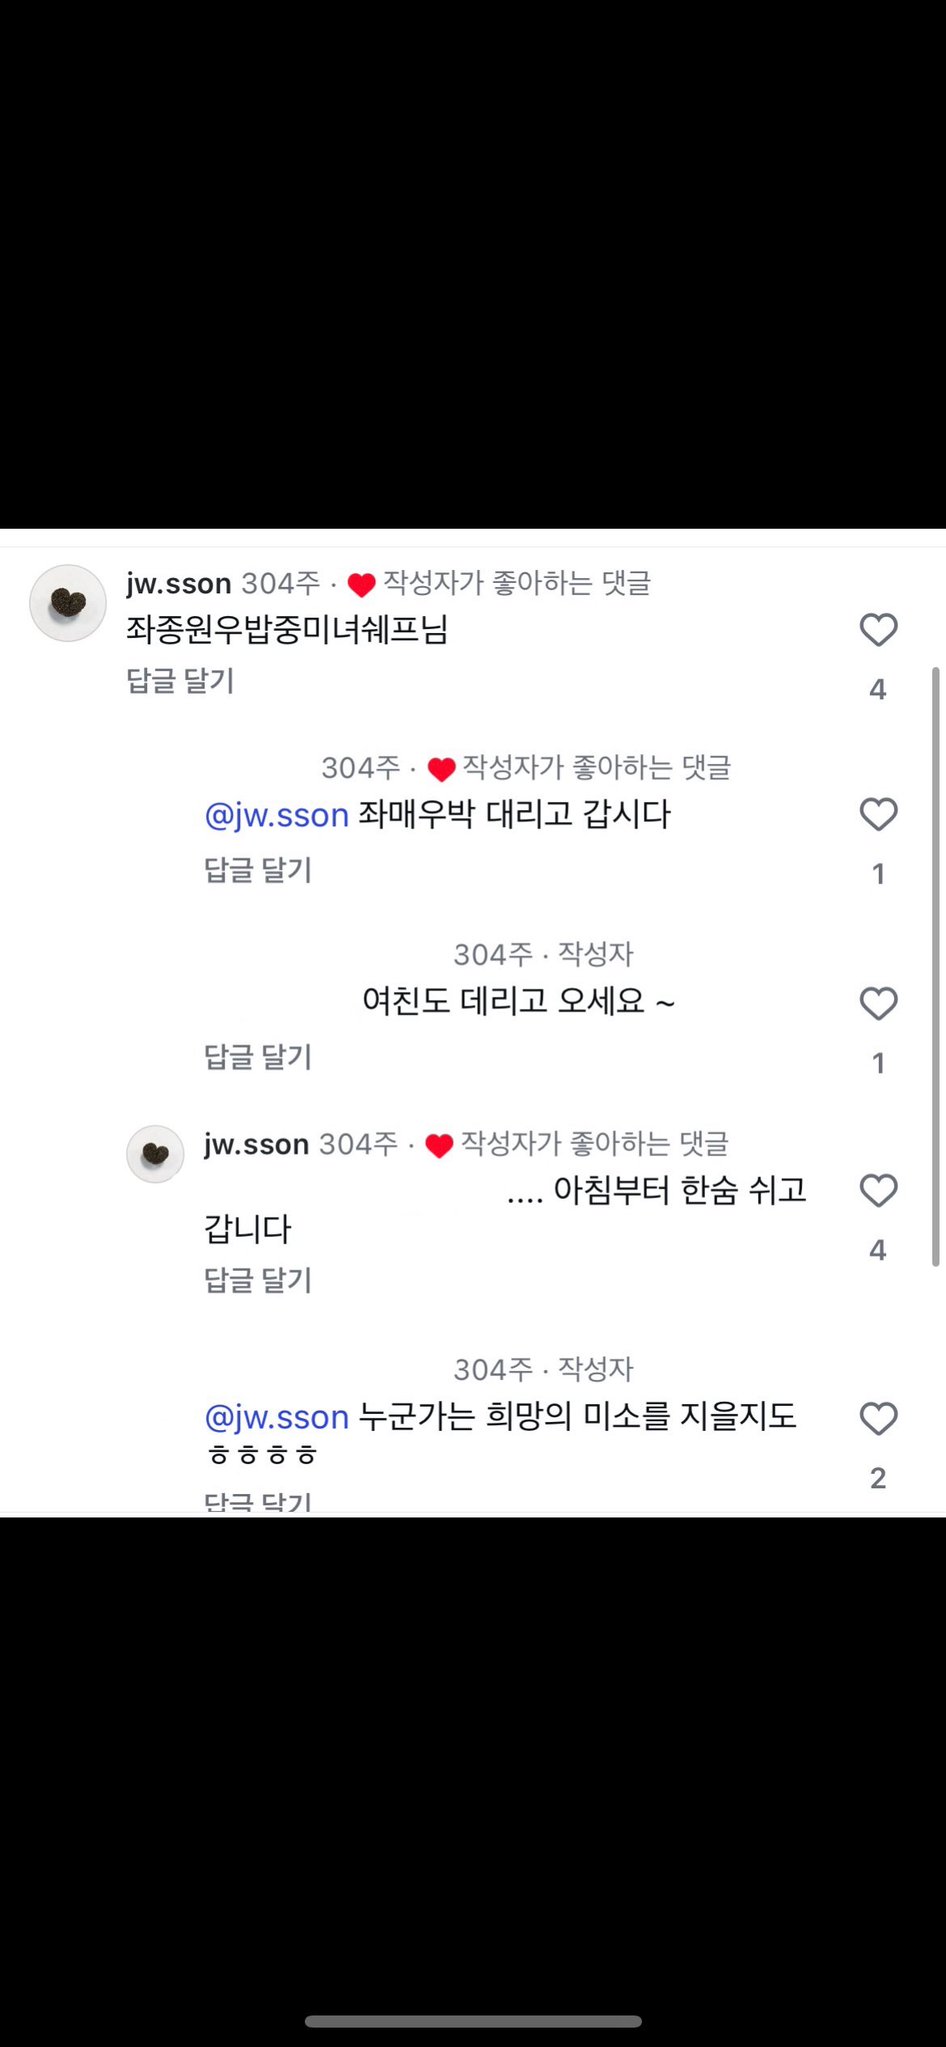This screenshot has height=2047, width=946.
Task: Tap red heart badge on top comment
Action: 361,584
